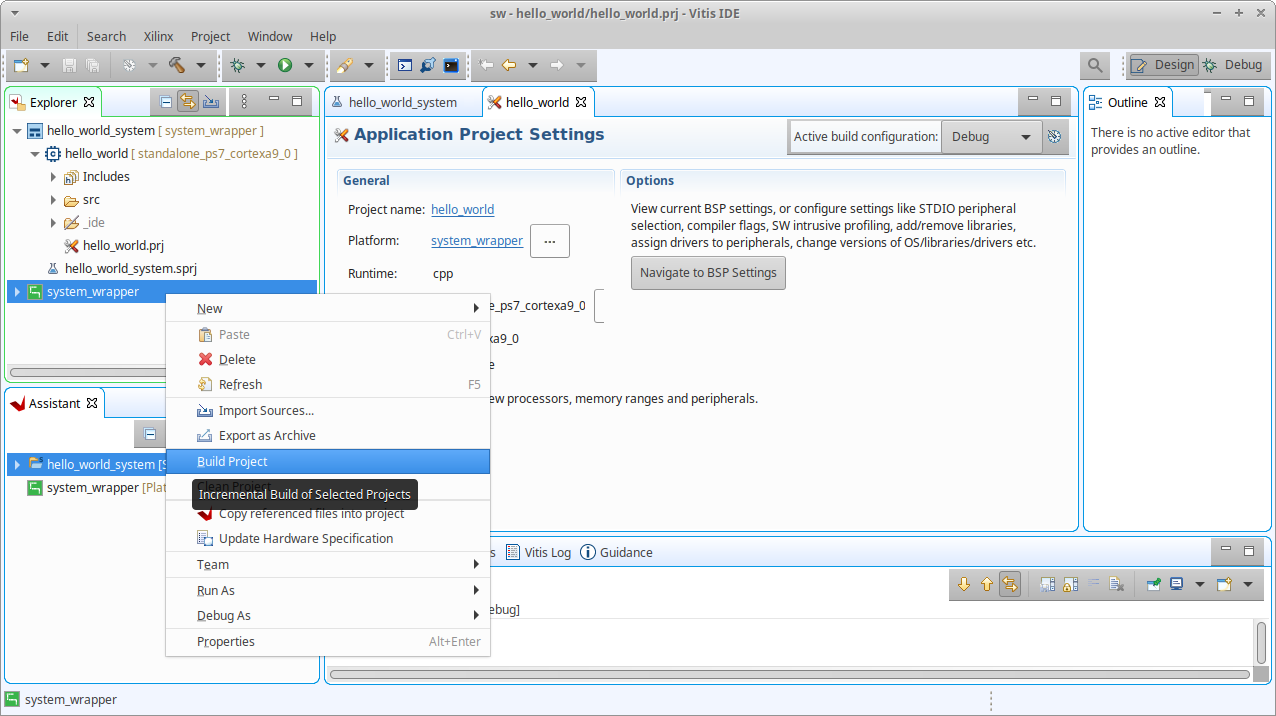Image resolution: width=1276 pixels, height=716 pixels.
Task: Collapse the hello_world_system tree node
Action: (17, 131)
